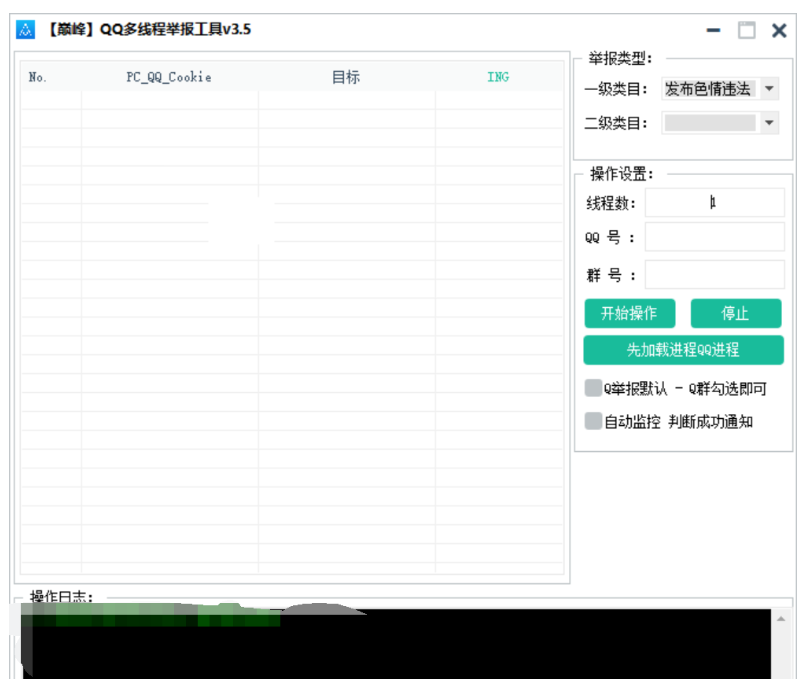Click into the QQ 号 input field
Image resolution: width=811 pixels, height=679 pixels.
[714, 237]
